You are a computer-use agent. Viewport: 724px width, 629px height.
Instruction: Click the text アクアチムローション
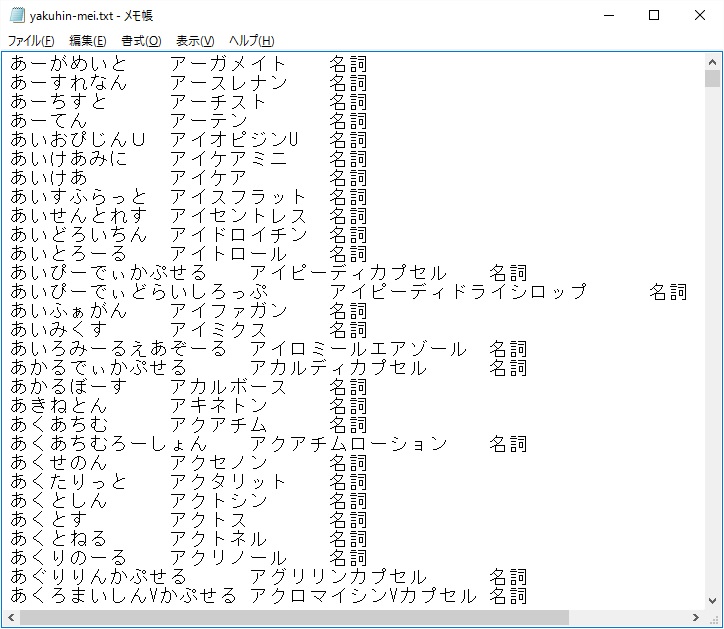click(349, 444)
